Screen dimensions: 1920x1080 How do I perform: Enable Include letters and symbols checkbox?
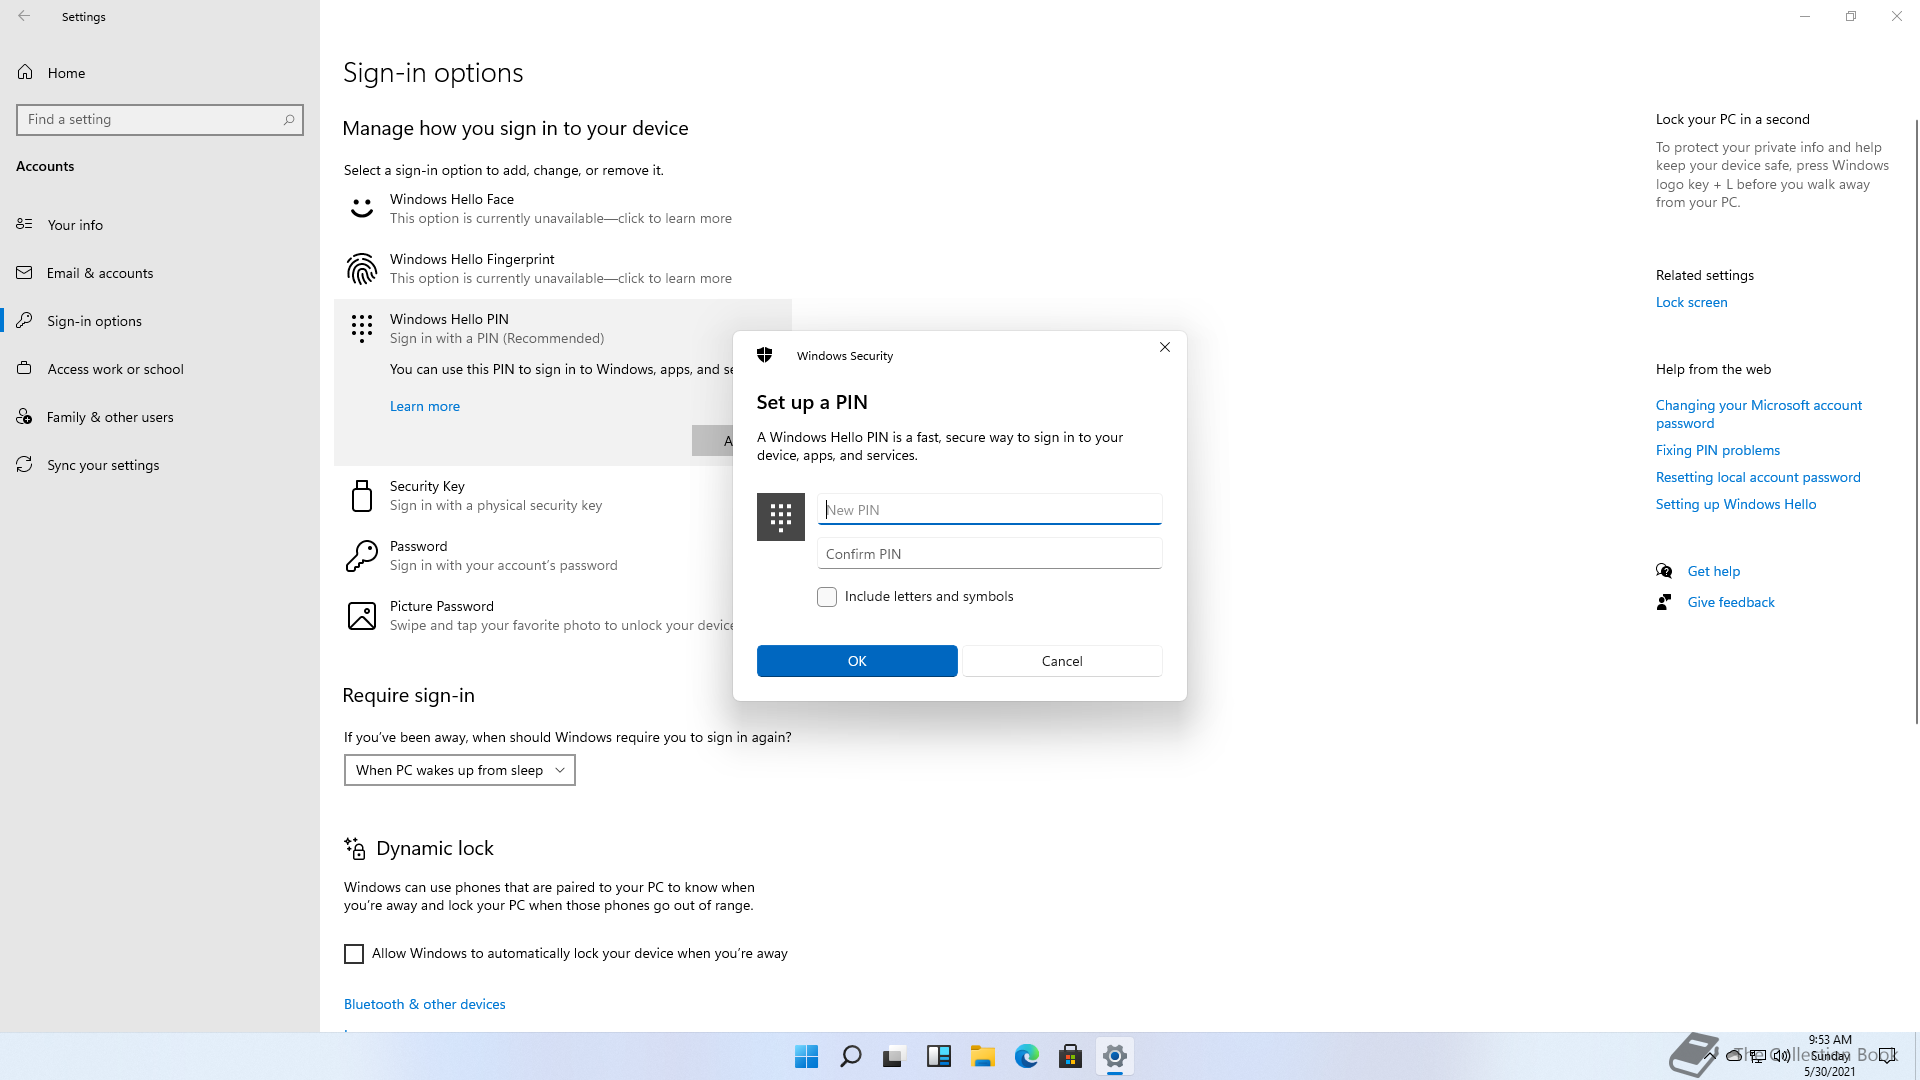click(827, 597)
